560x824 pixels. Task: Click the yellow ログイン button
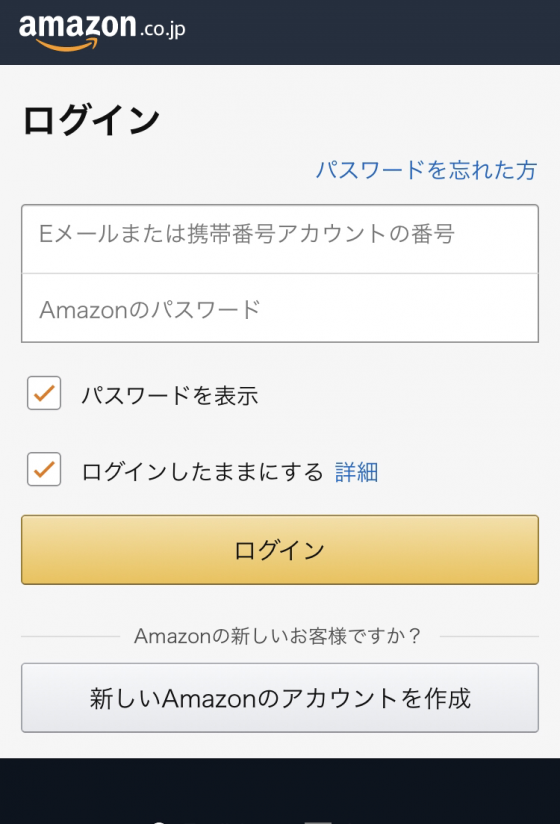tap(280, 550)
